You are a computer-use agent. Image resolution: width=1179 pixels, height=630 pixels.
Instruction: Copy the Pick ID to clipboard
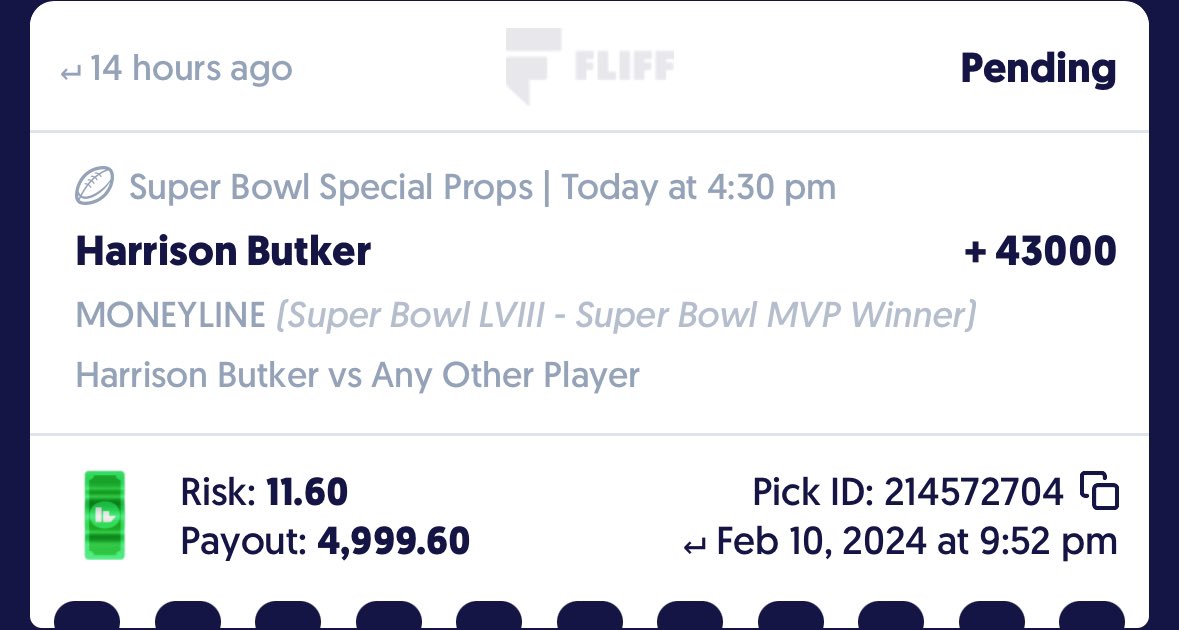click(1099, 491)
